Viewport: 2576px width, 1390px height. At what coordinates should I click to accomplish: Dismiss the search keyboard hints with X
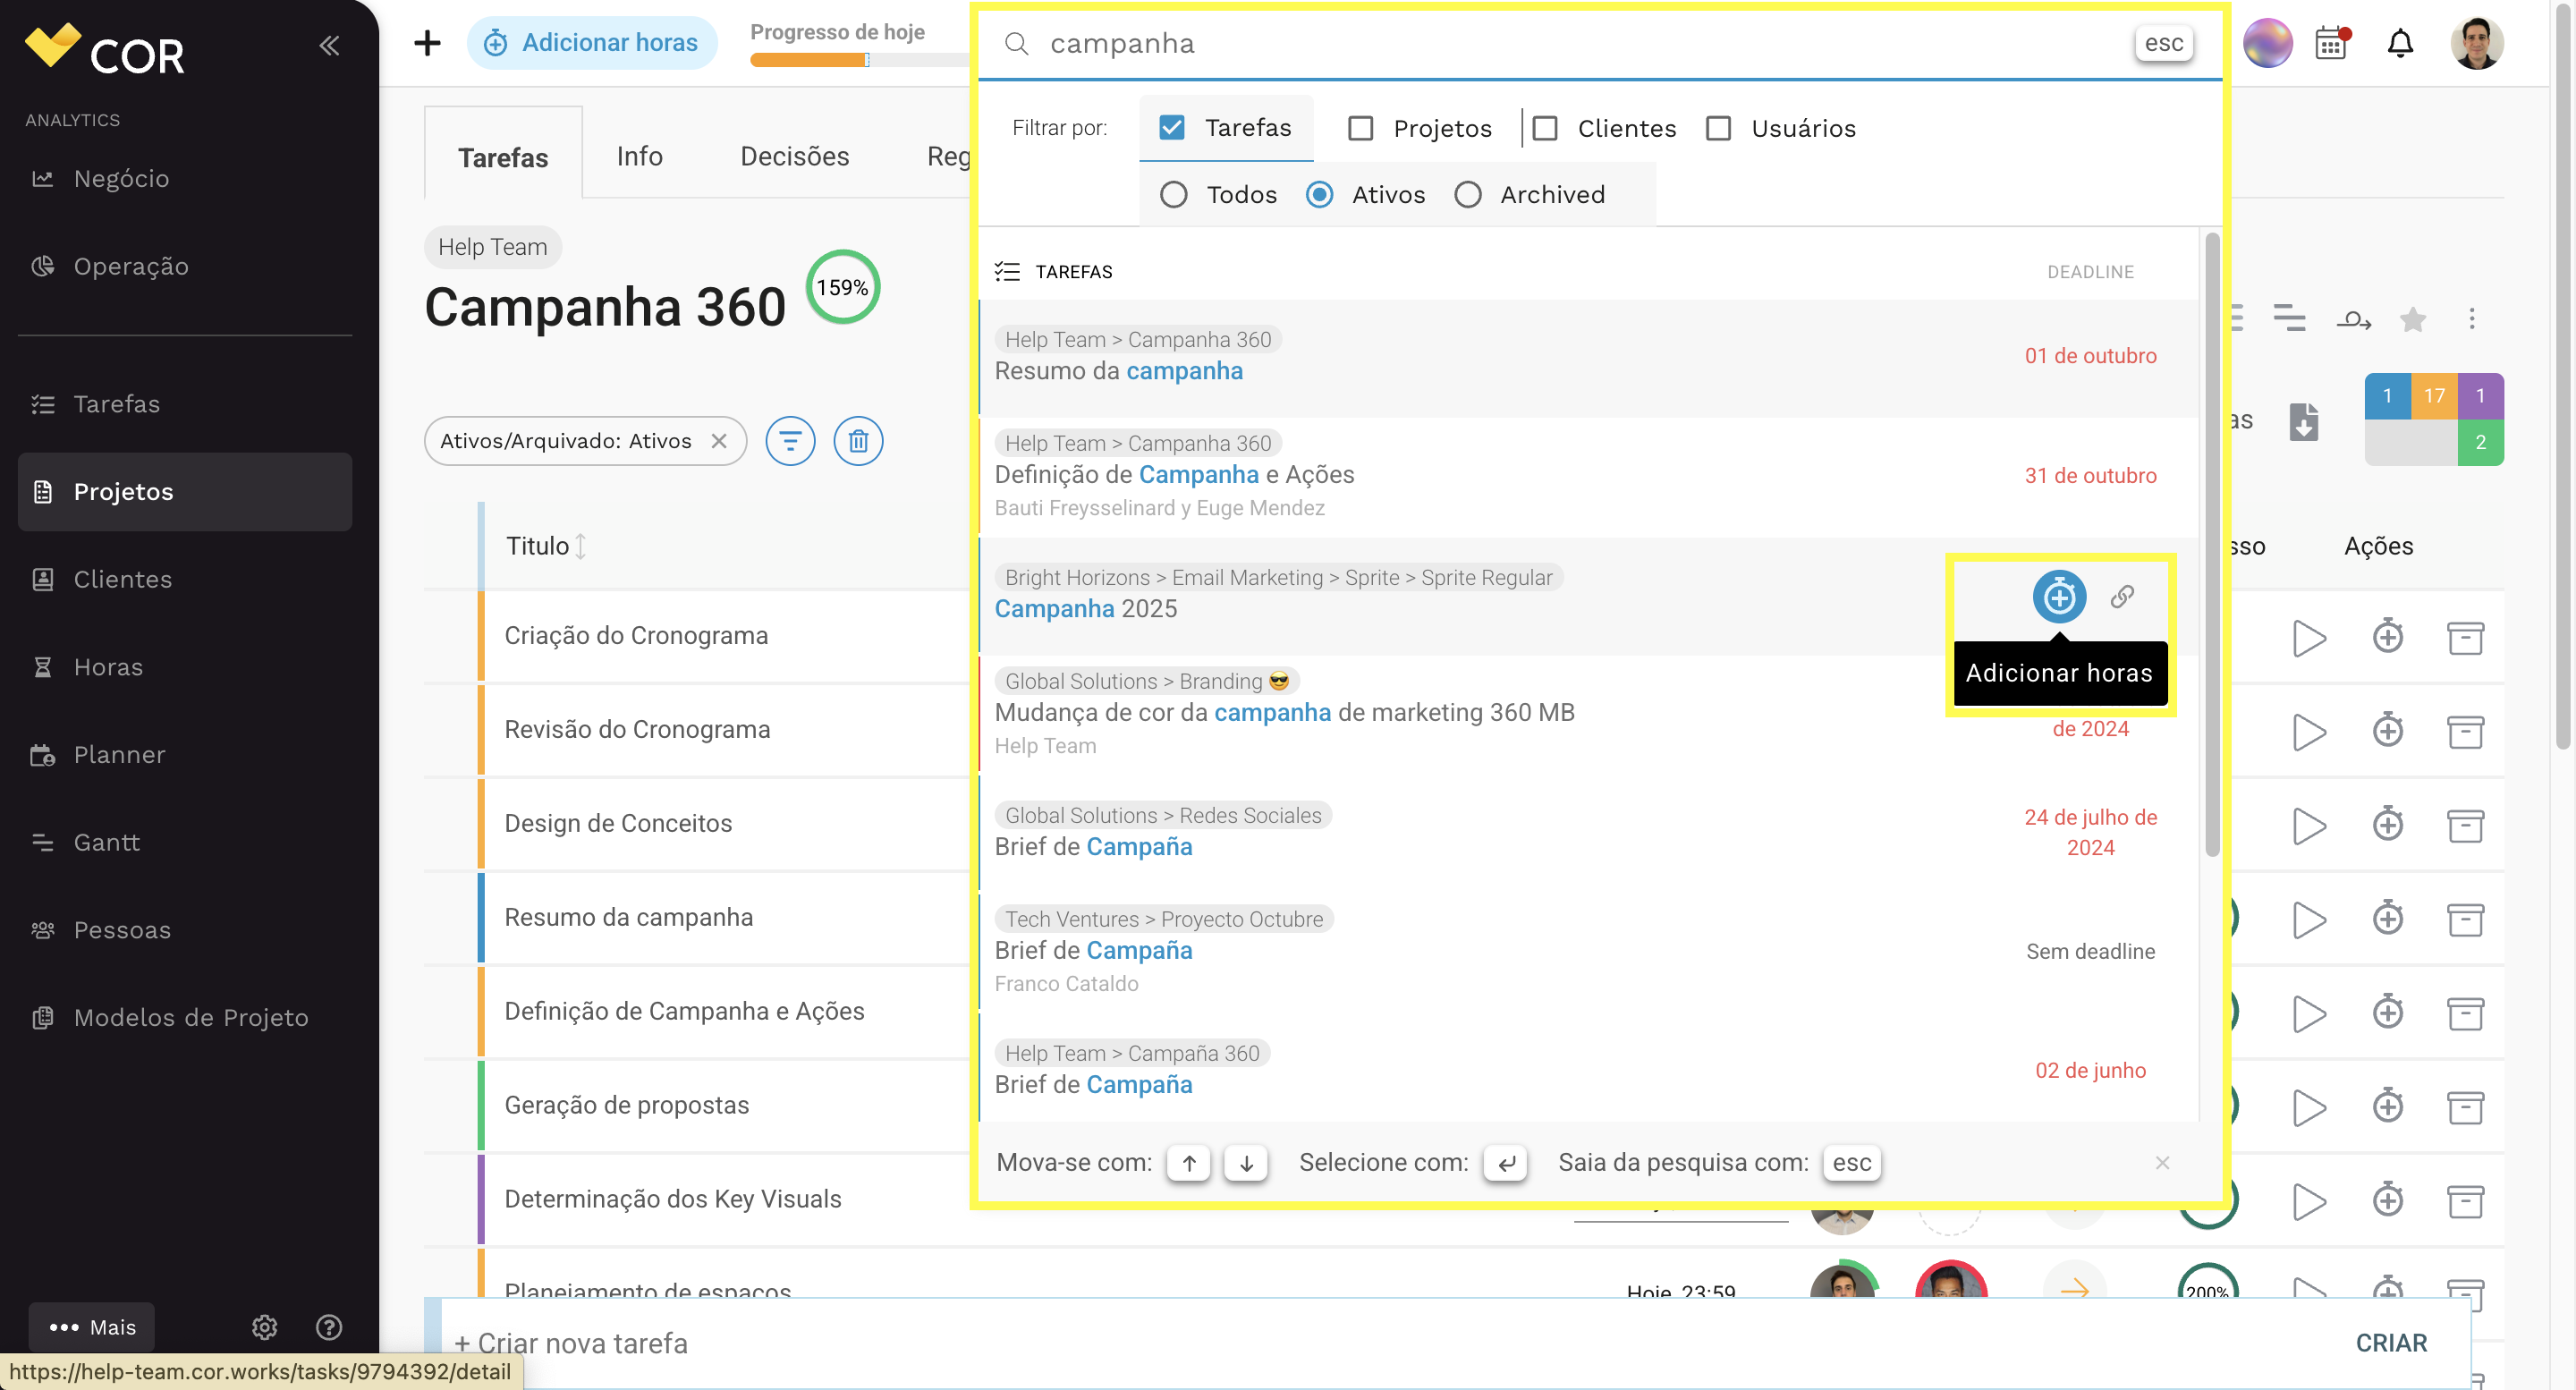pos(2162,1163)
